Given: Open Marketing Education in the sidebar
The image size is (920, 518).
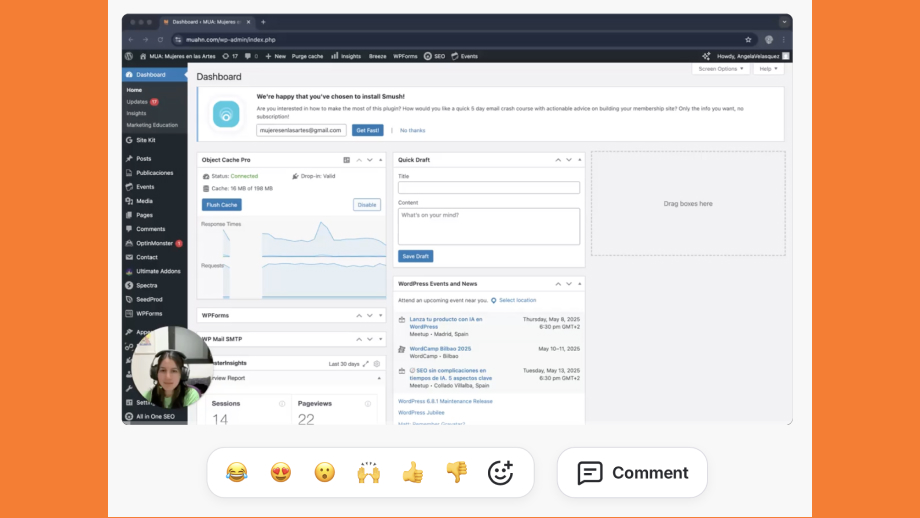Looking at the screenshot, I should (x=152, y=125).
